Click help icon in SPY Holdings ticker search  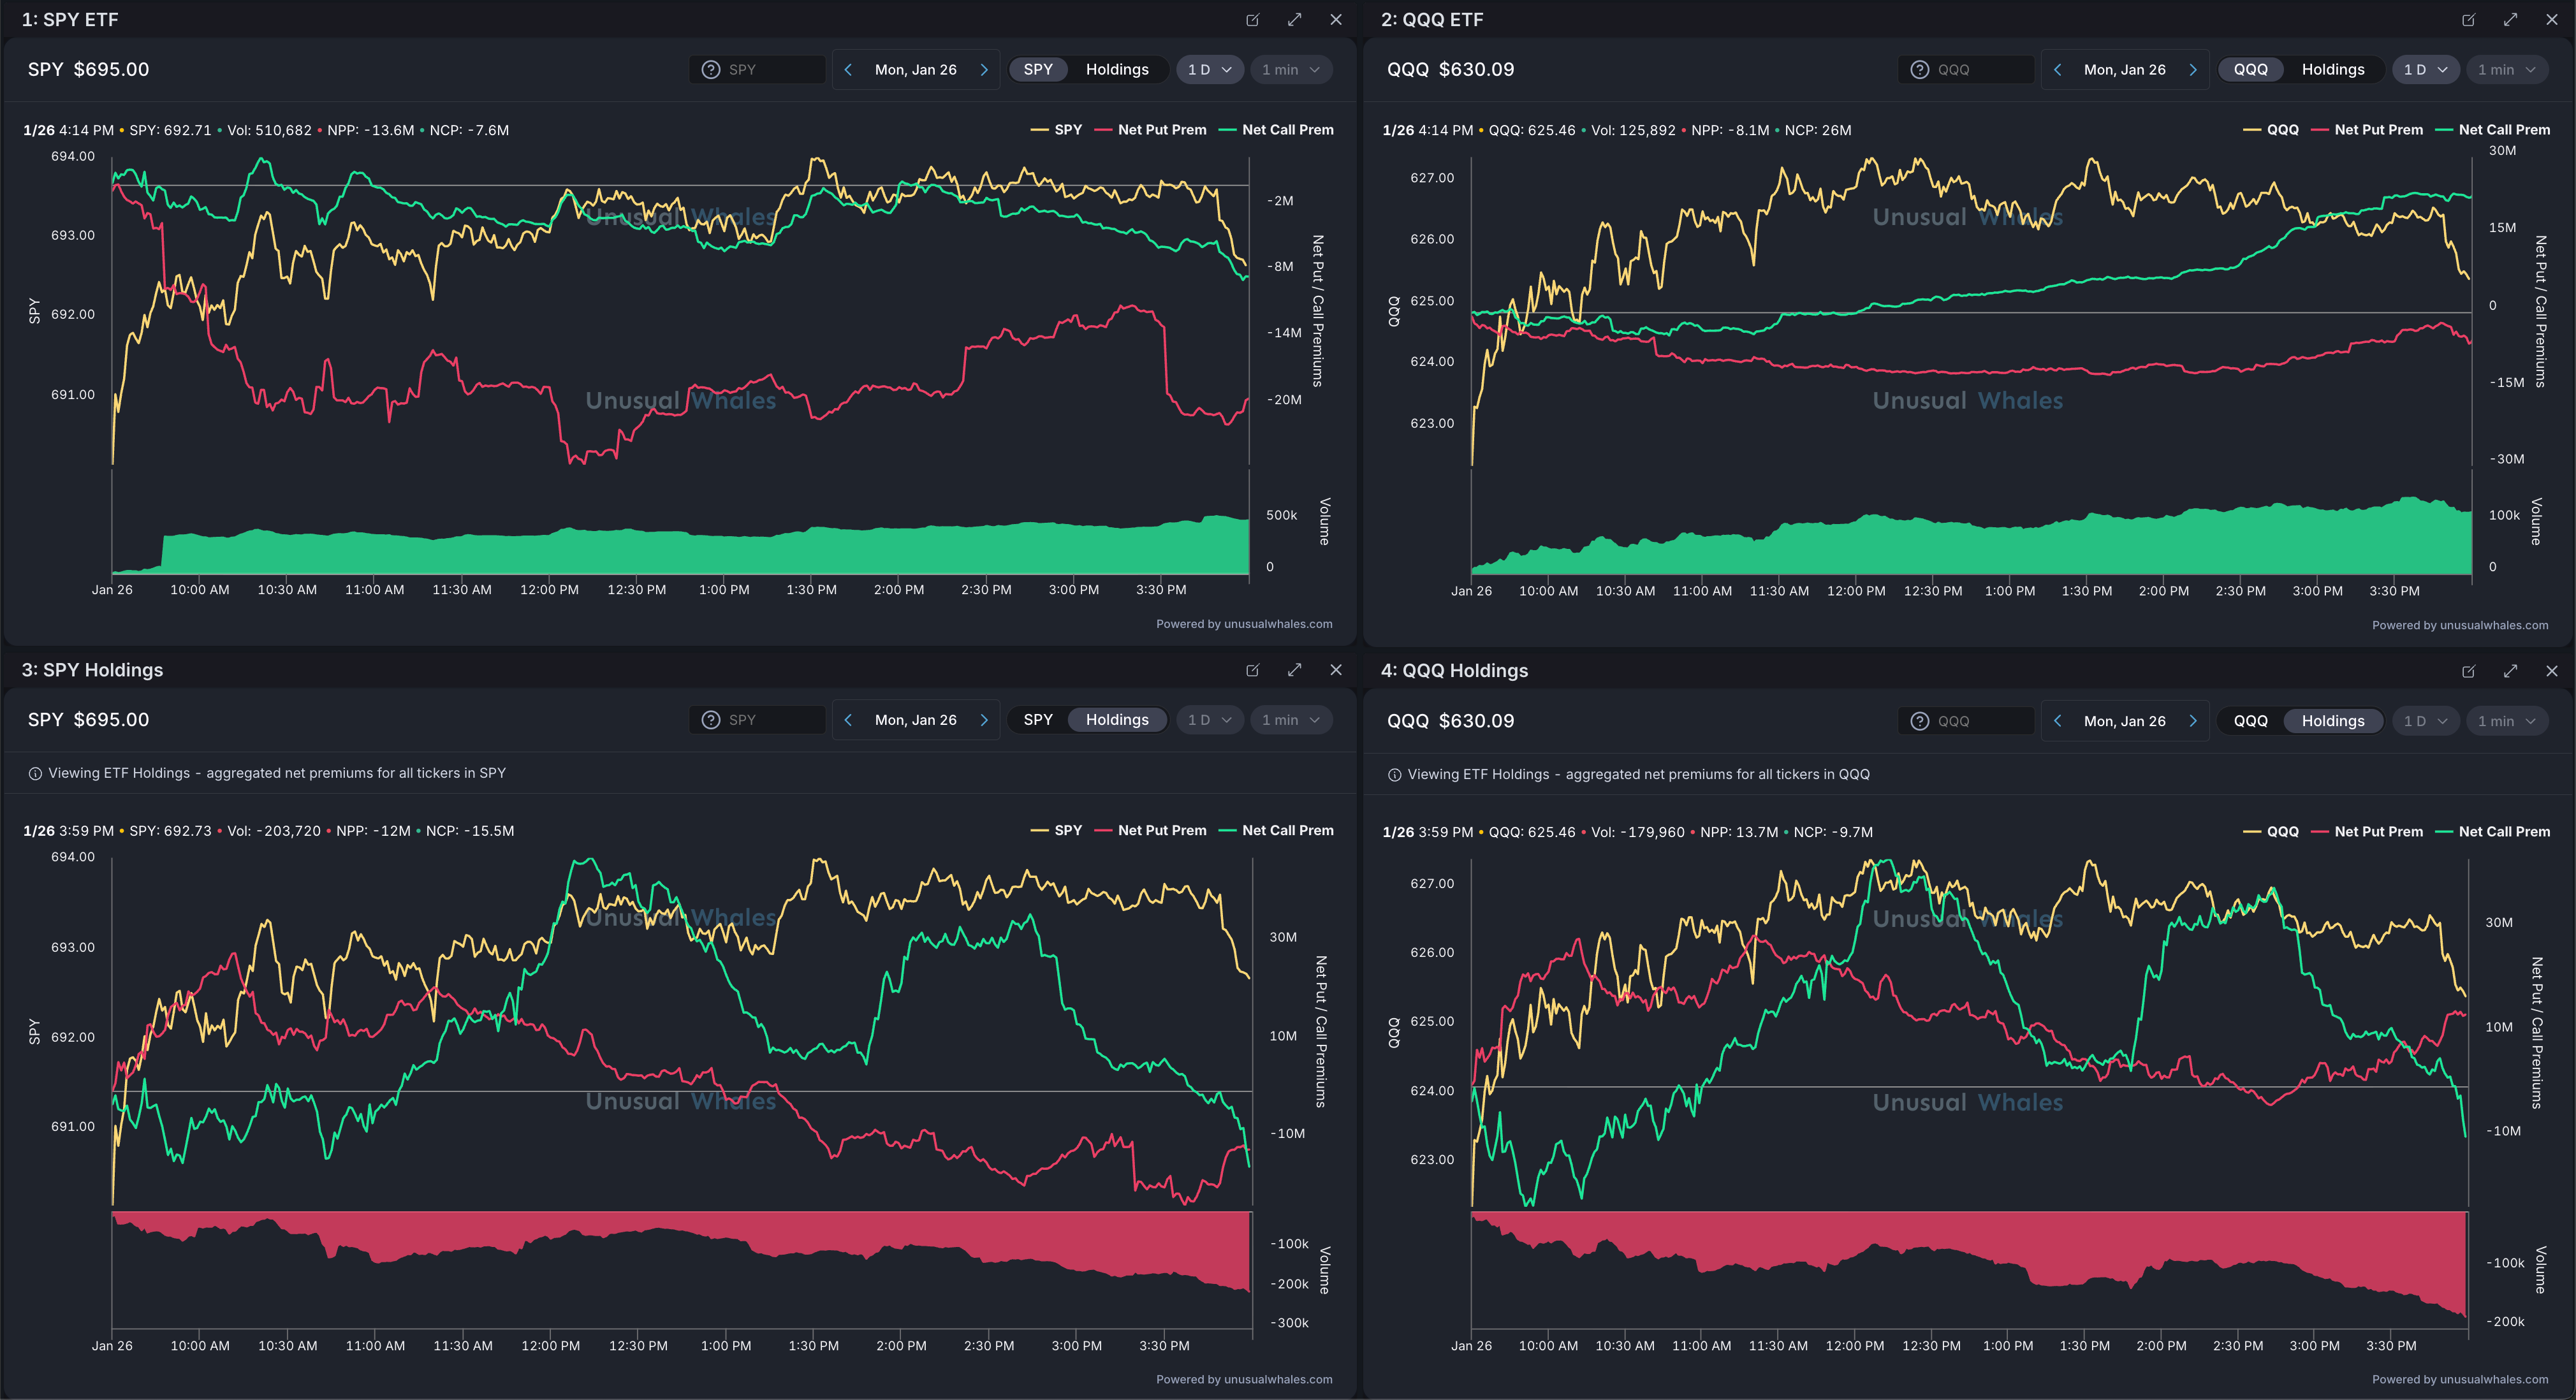point(710,720)
